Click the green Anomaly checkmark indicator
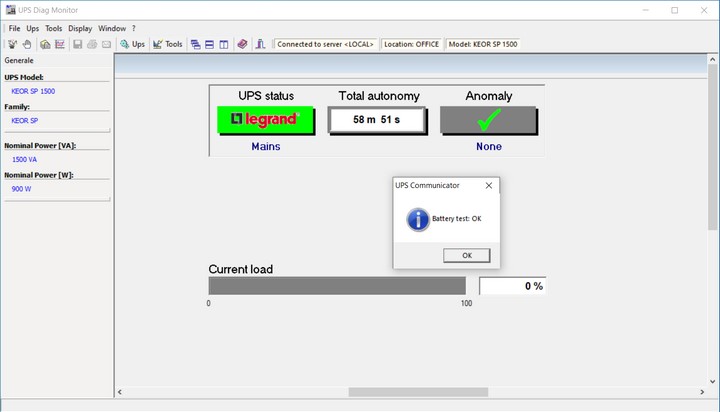720x412 pixels. (489, 120)
